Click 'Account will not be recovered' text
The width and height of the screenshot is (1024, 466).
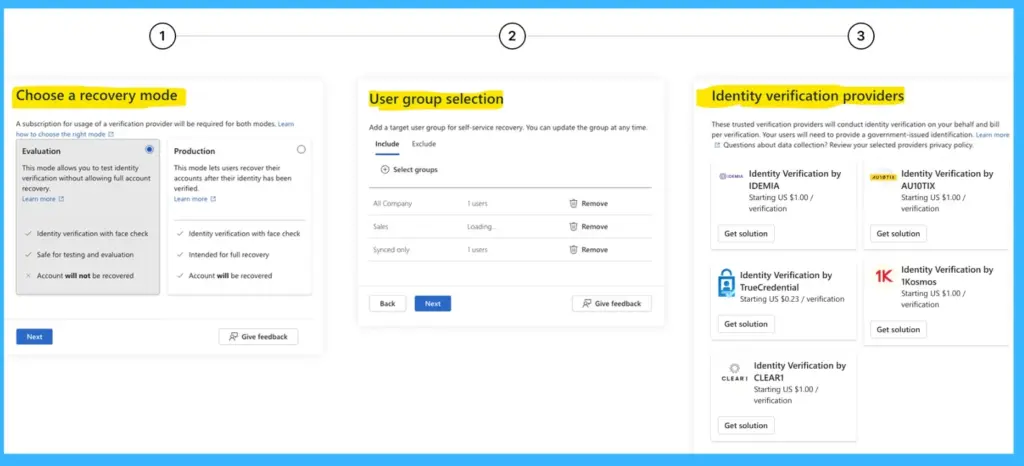[86, 276]
